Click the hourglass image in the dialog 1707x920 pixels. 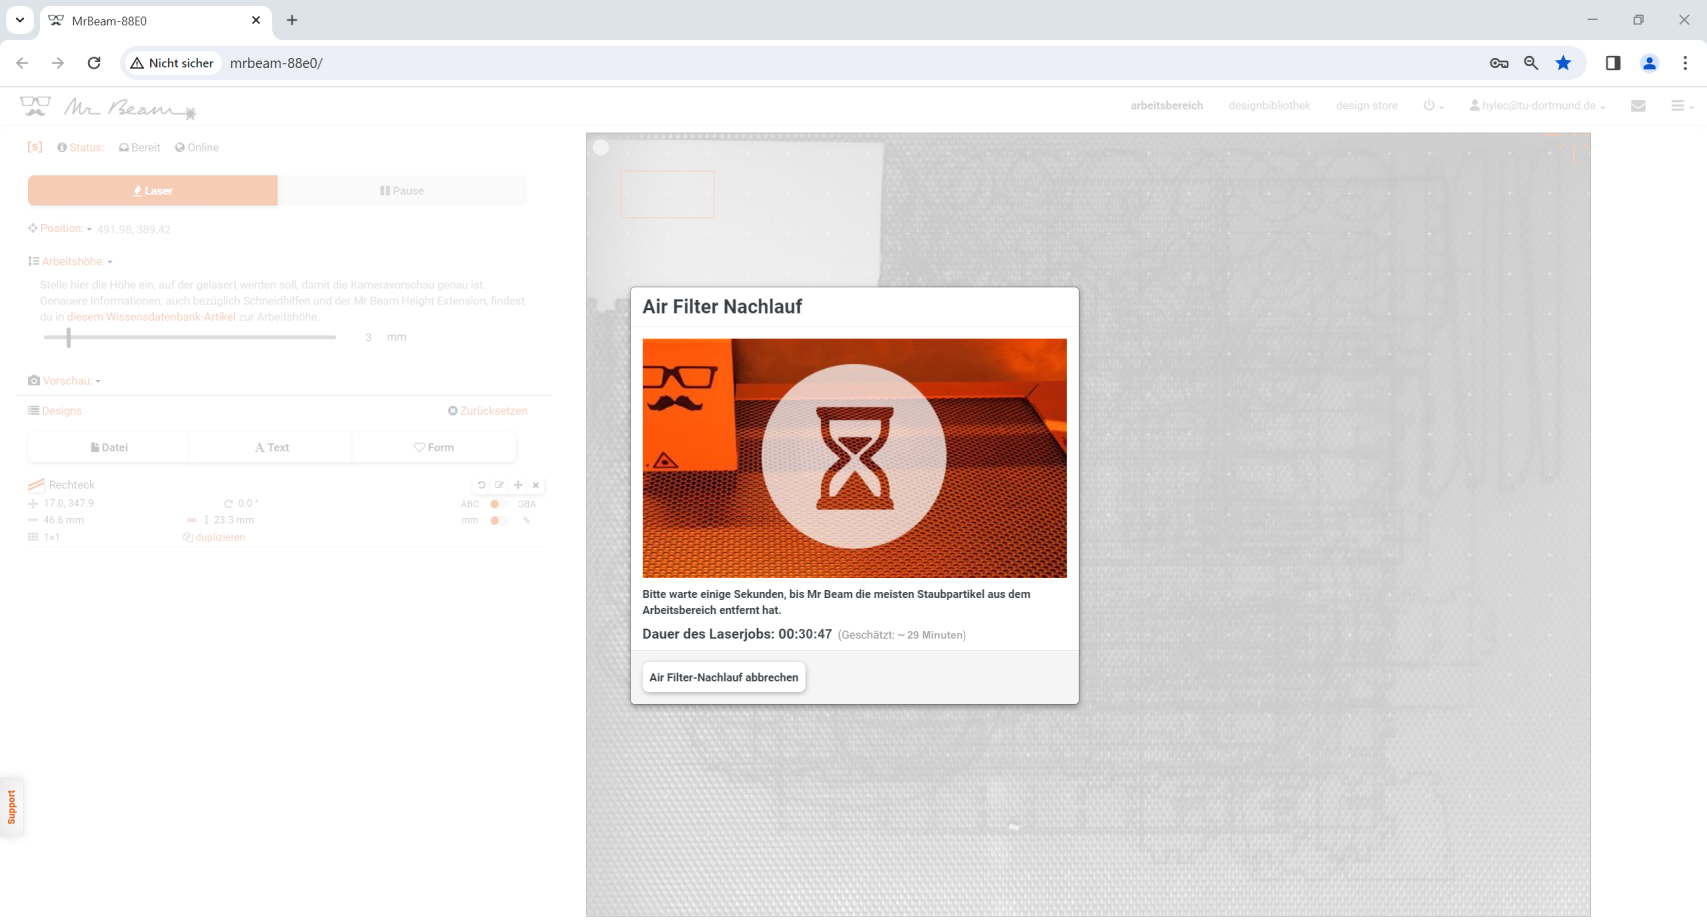click(854, 457)
